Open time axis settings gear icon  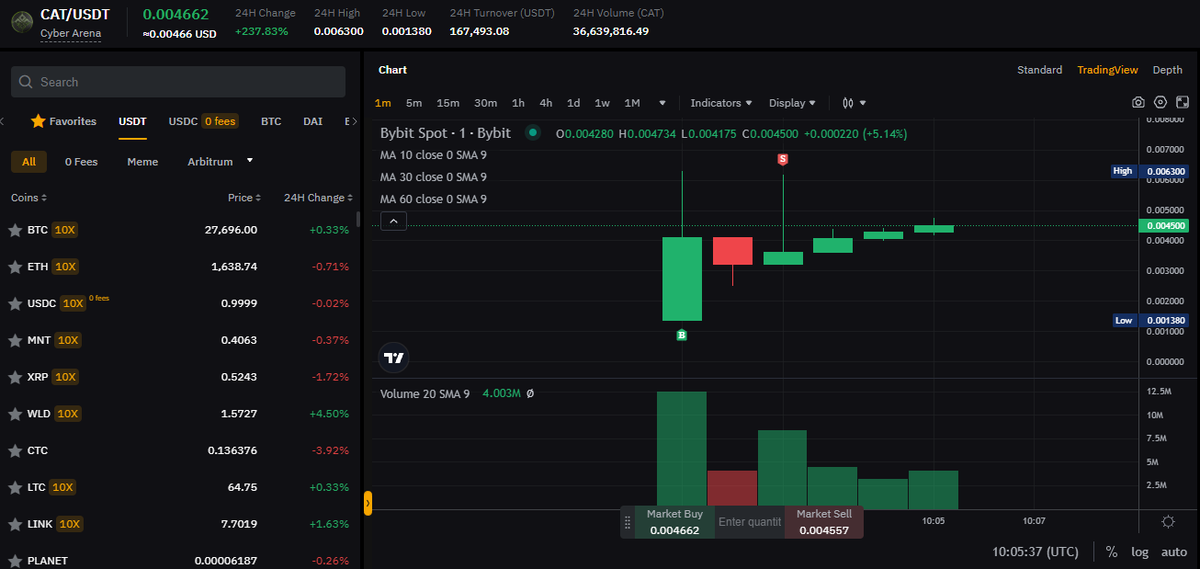[x=1168, y=521]
